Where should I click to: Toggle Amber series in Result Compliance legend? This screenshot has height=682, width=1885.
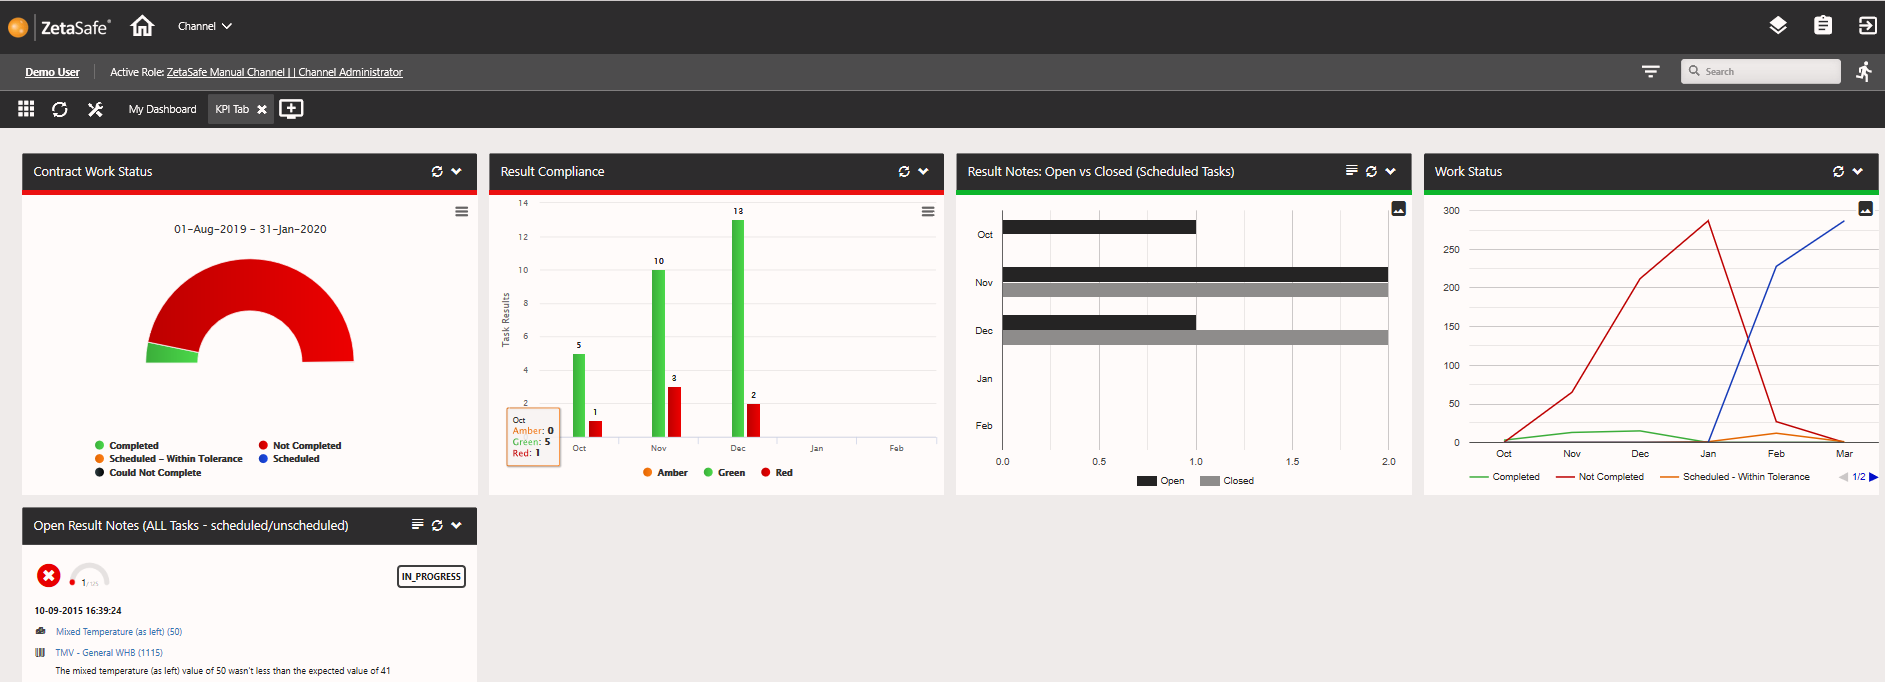pos(666,473)
